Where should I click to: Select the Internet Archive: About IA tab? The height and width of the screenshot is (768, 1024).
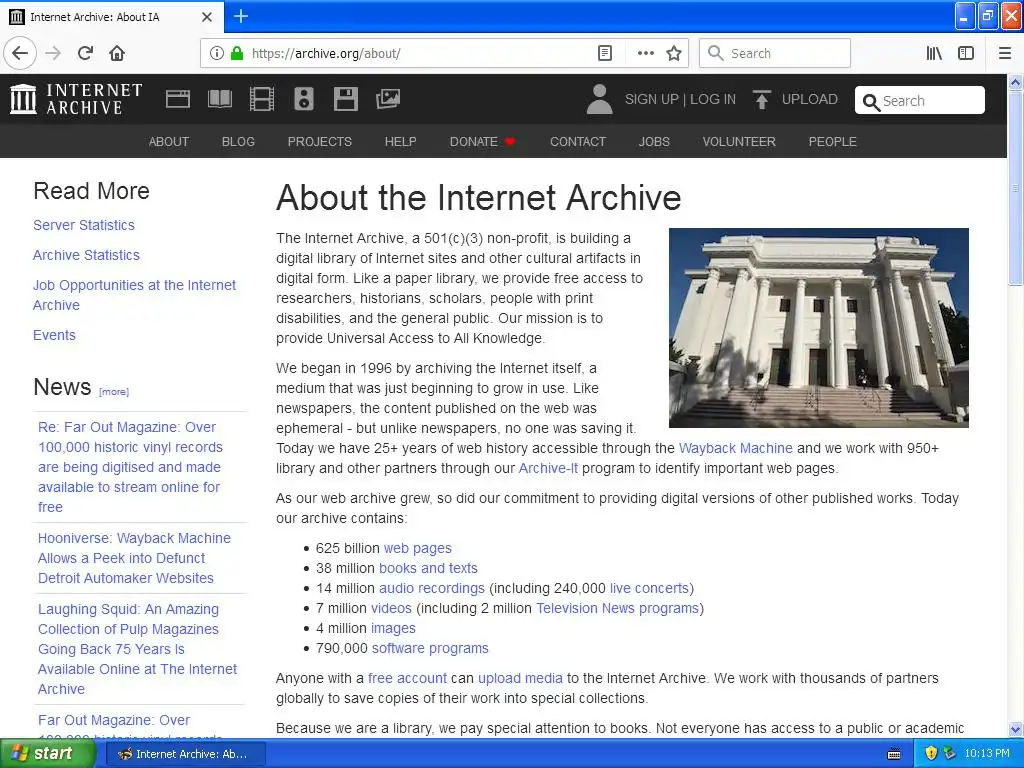click(x=111, y=17)
